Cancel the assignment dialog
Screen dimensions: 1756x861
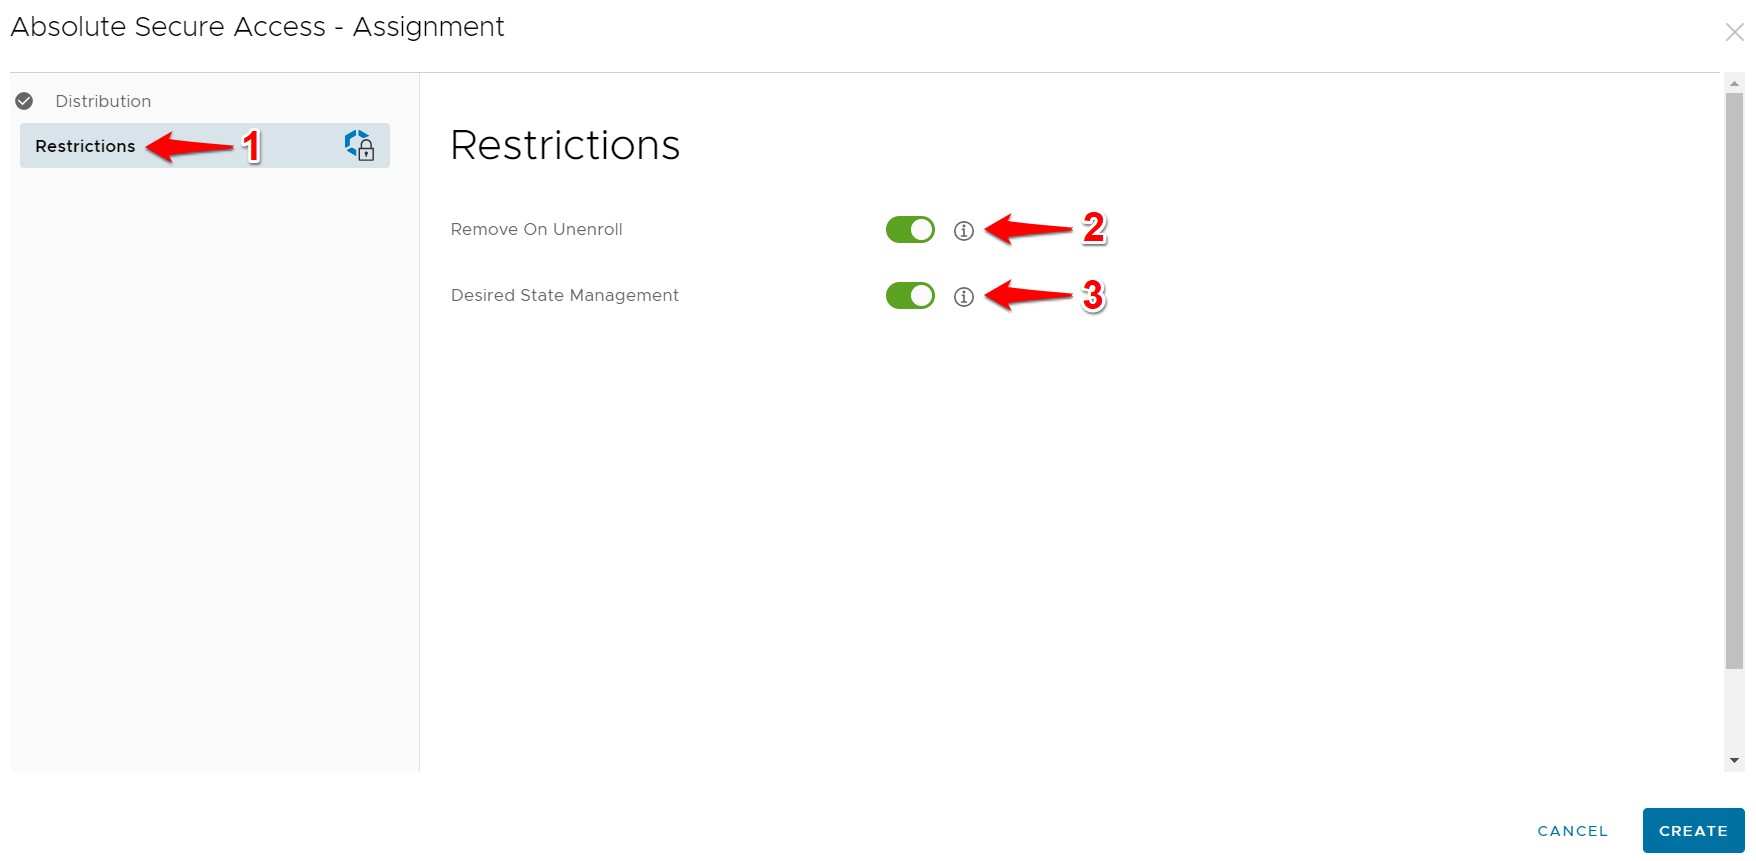(1572, 831)
